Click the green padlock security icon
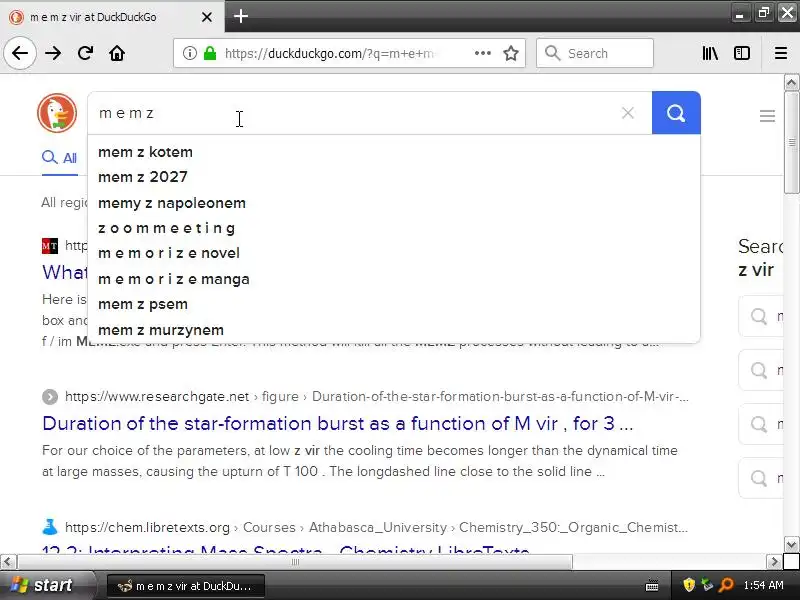 [210, 53]
